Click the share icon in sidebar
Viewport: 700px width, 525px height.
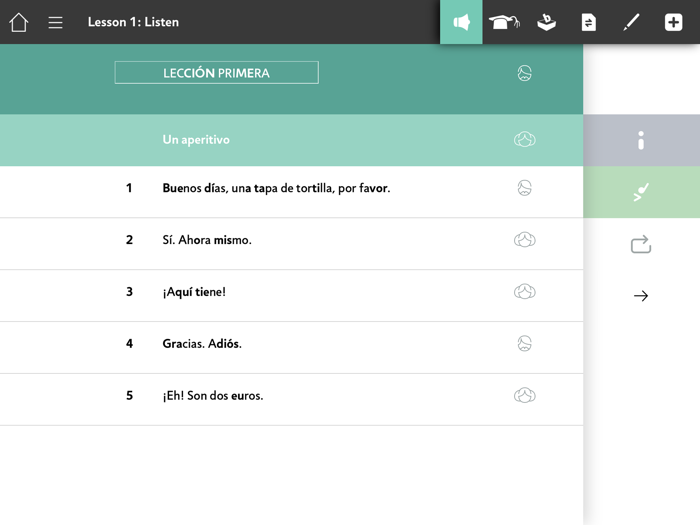[x=641, y=244]
